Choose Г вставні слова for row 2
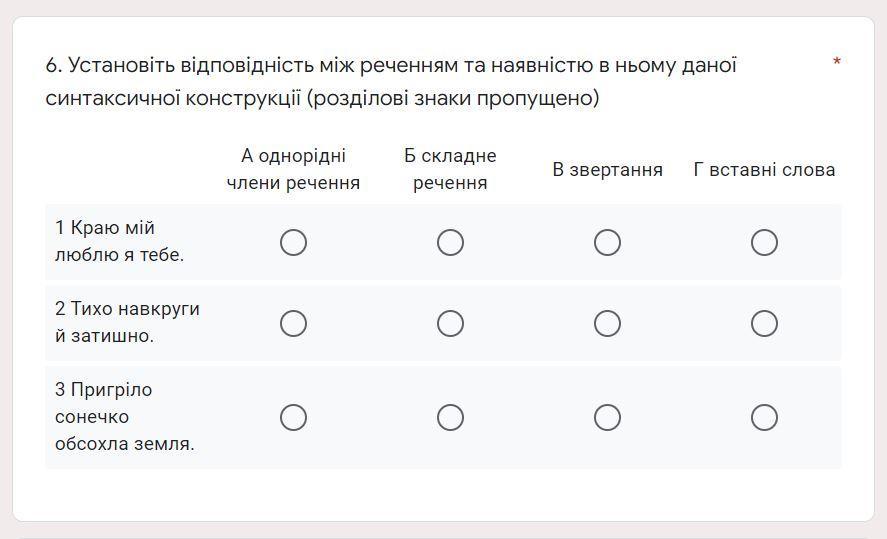Viewport: 887px width, 539px height. 764,324
